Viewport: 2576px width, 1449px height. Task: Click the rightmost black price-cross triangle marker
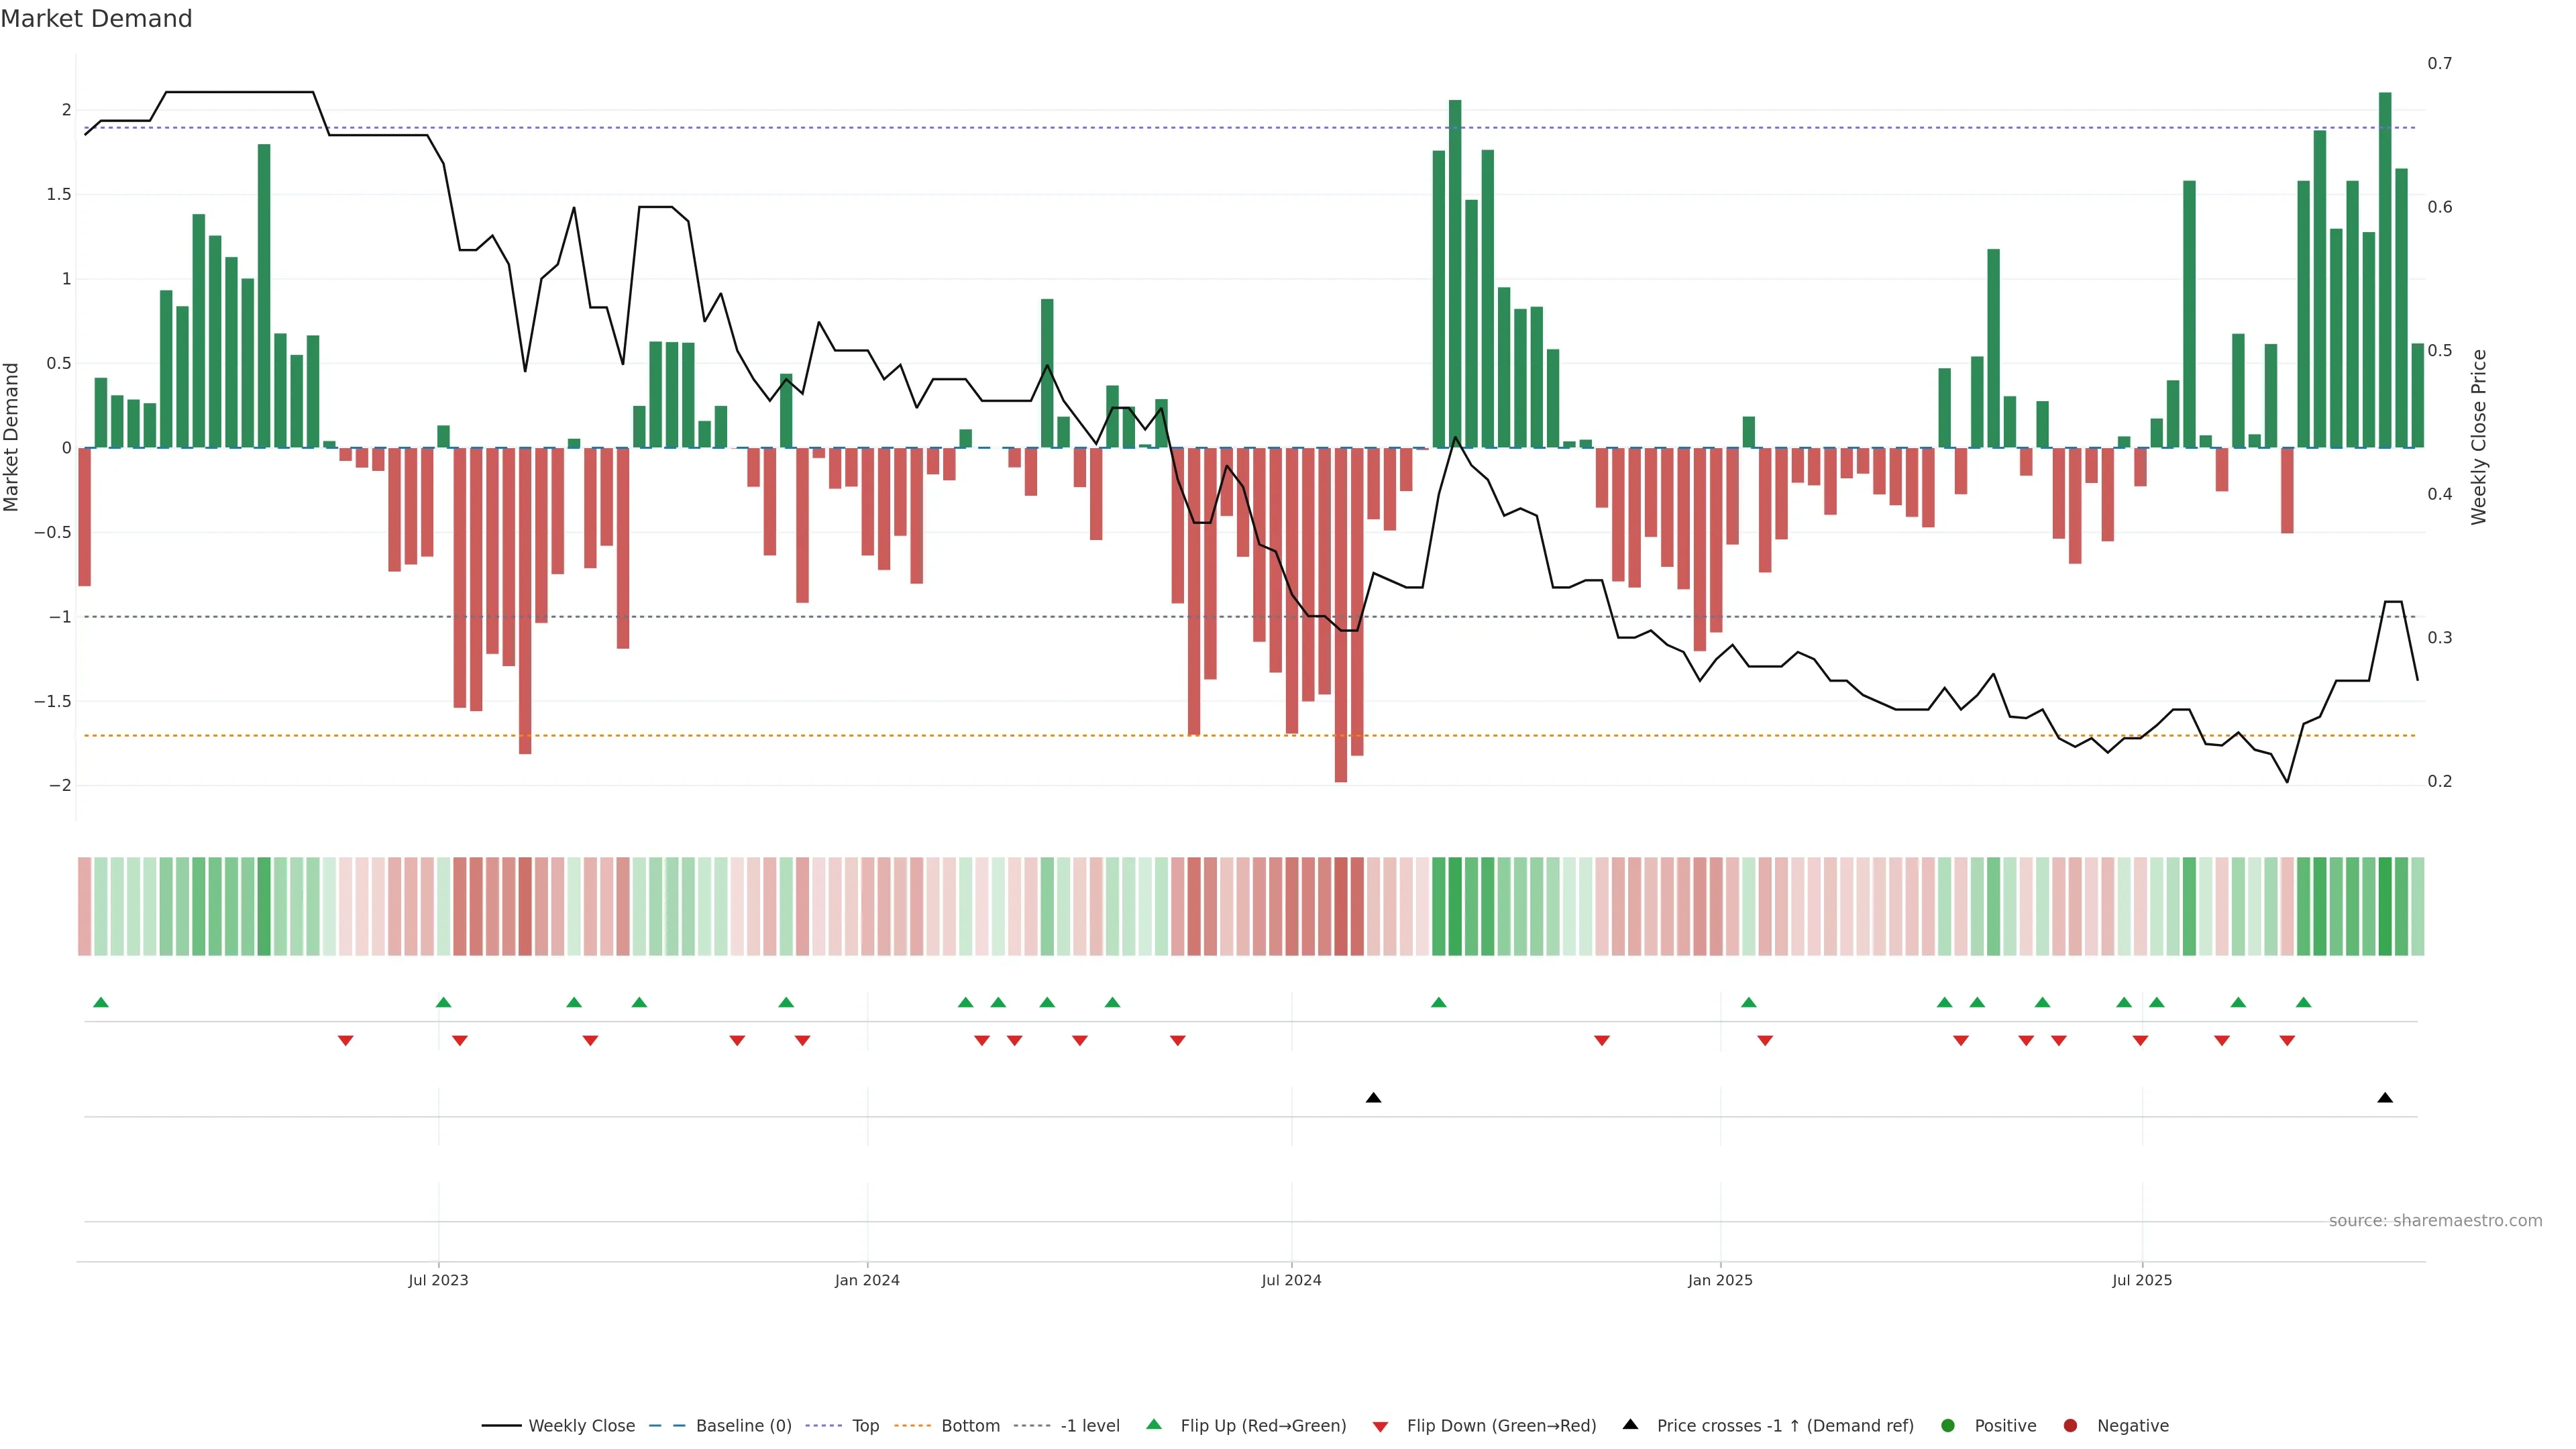click(2385, 1098)
